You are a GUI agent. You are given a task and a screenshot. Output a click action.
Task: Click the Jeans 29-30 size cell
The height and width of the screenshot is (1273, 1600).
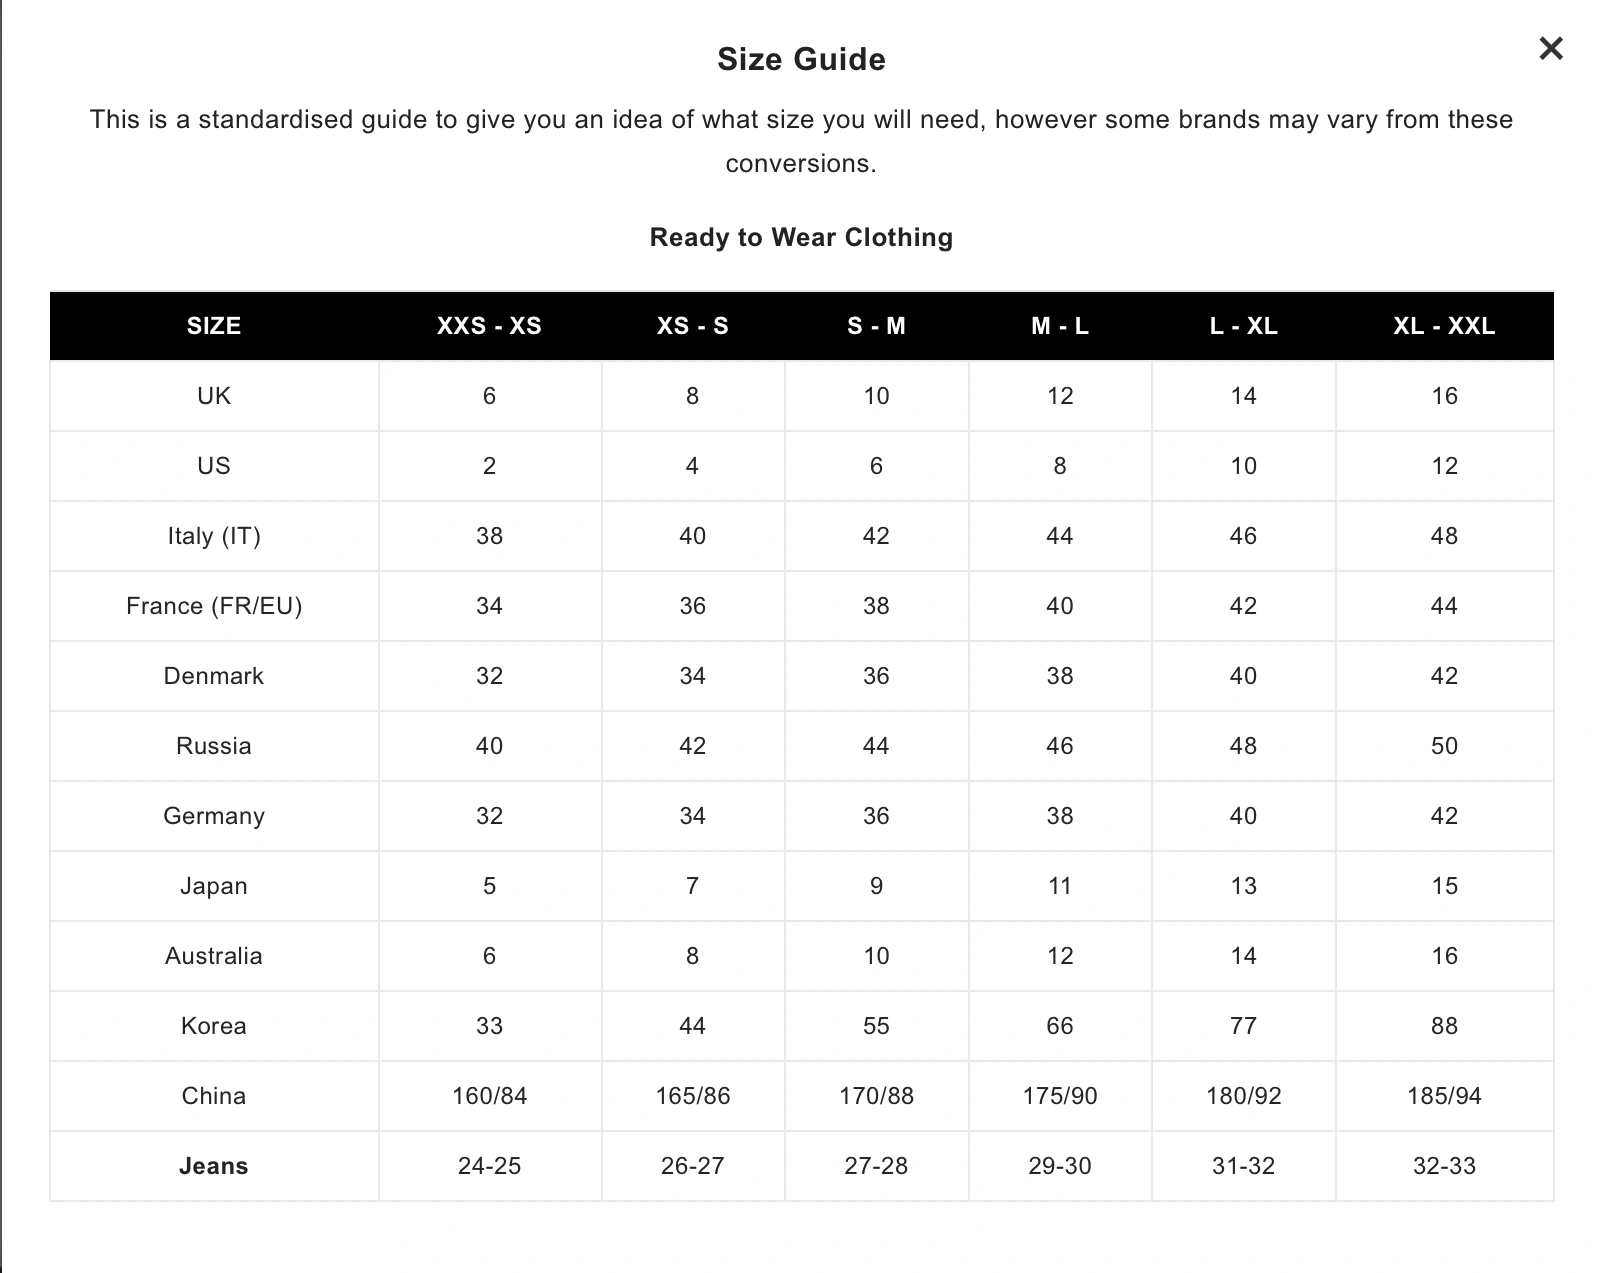pyautogui.click(x=1060, y=1166)
